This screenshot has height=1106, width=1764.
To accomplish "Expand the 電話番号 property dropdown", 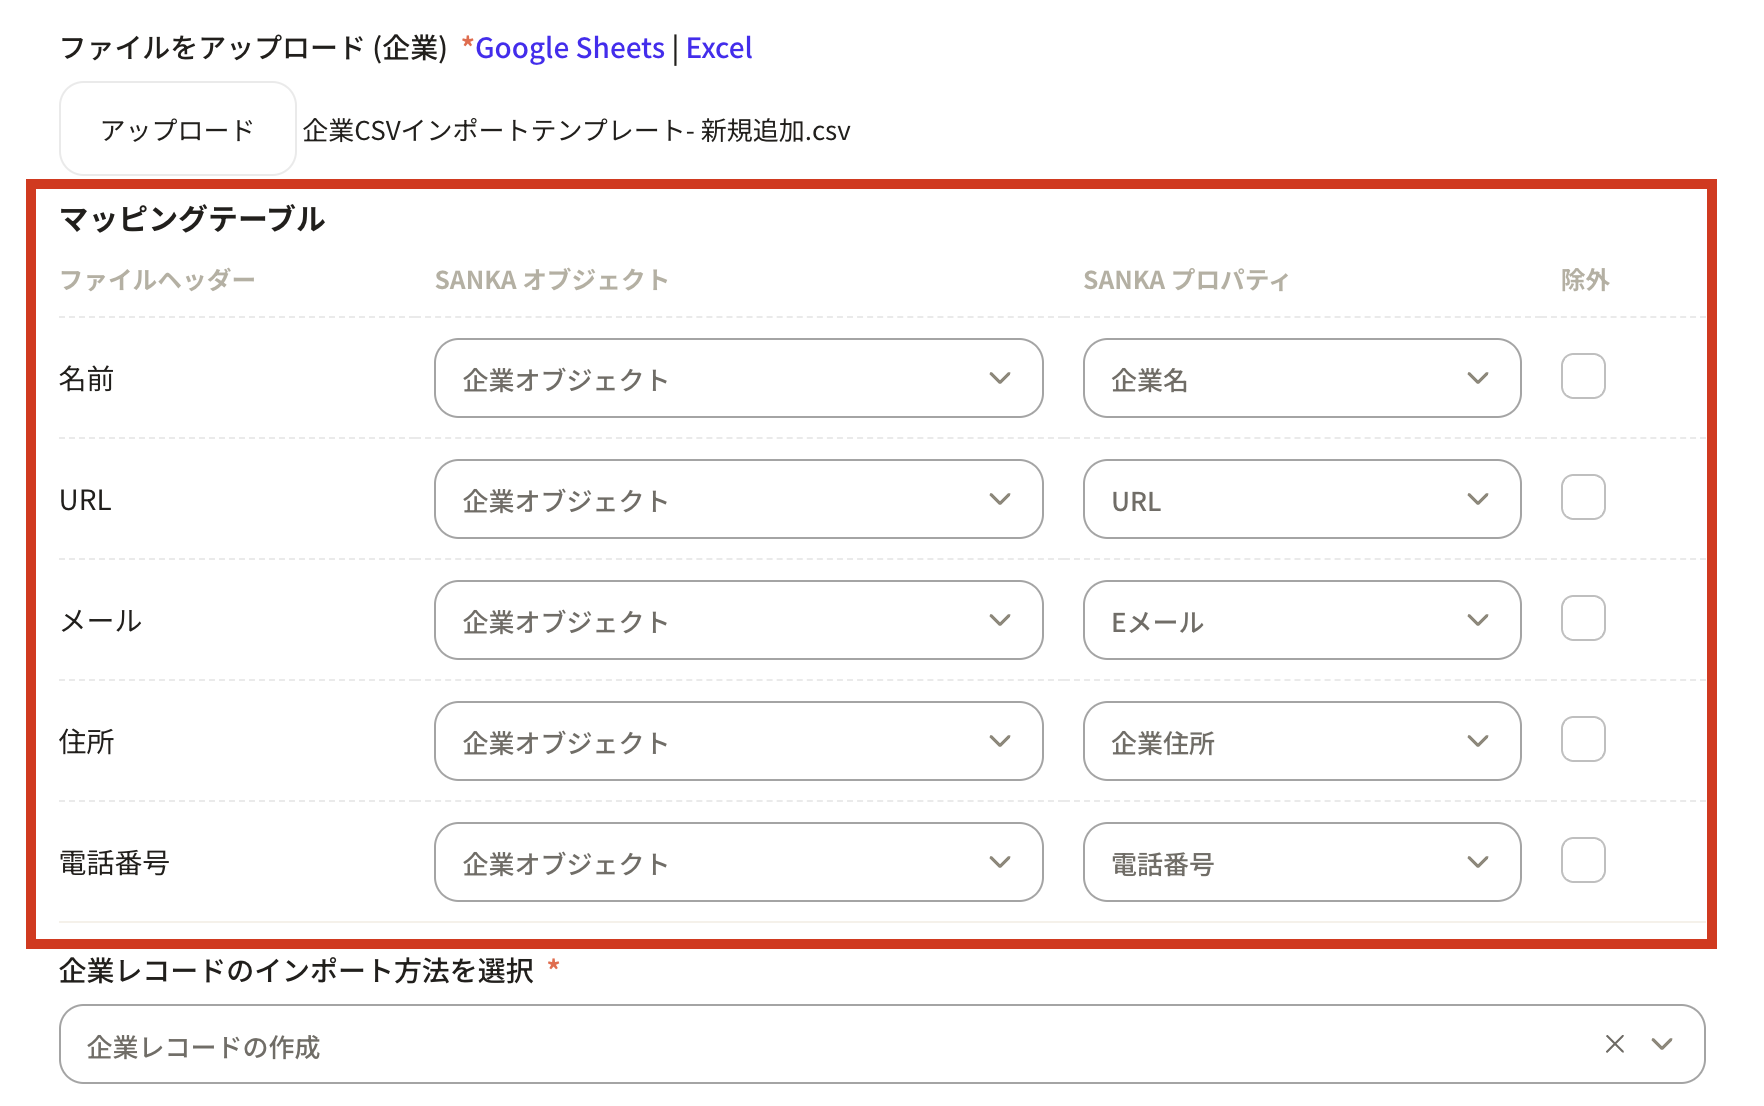I will tap(1301, 863).
